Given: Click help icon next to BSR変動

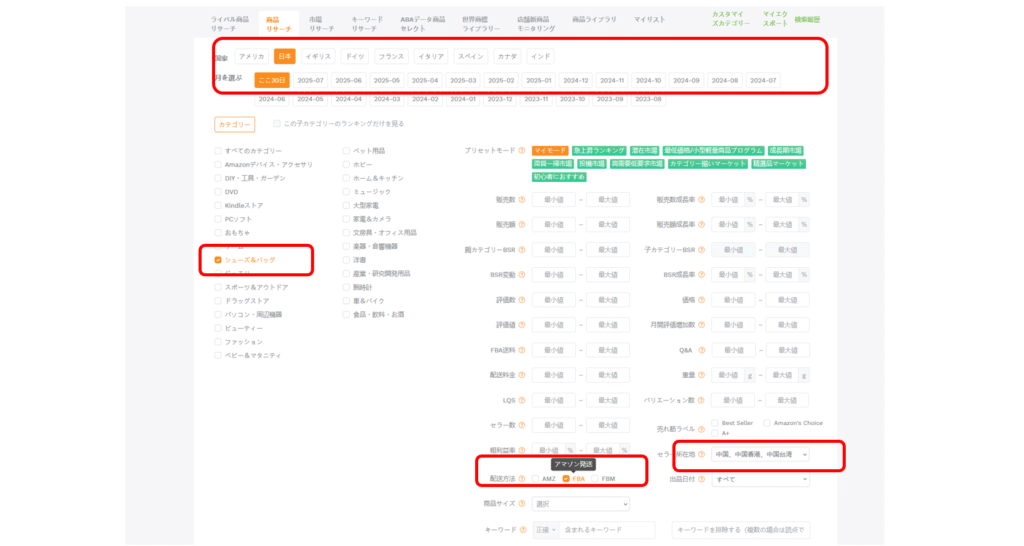Looking at the screenshot, I should [x=522, y=275].
